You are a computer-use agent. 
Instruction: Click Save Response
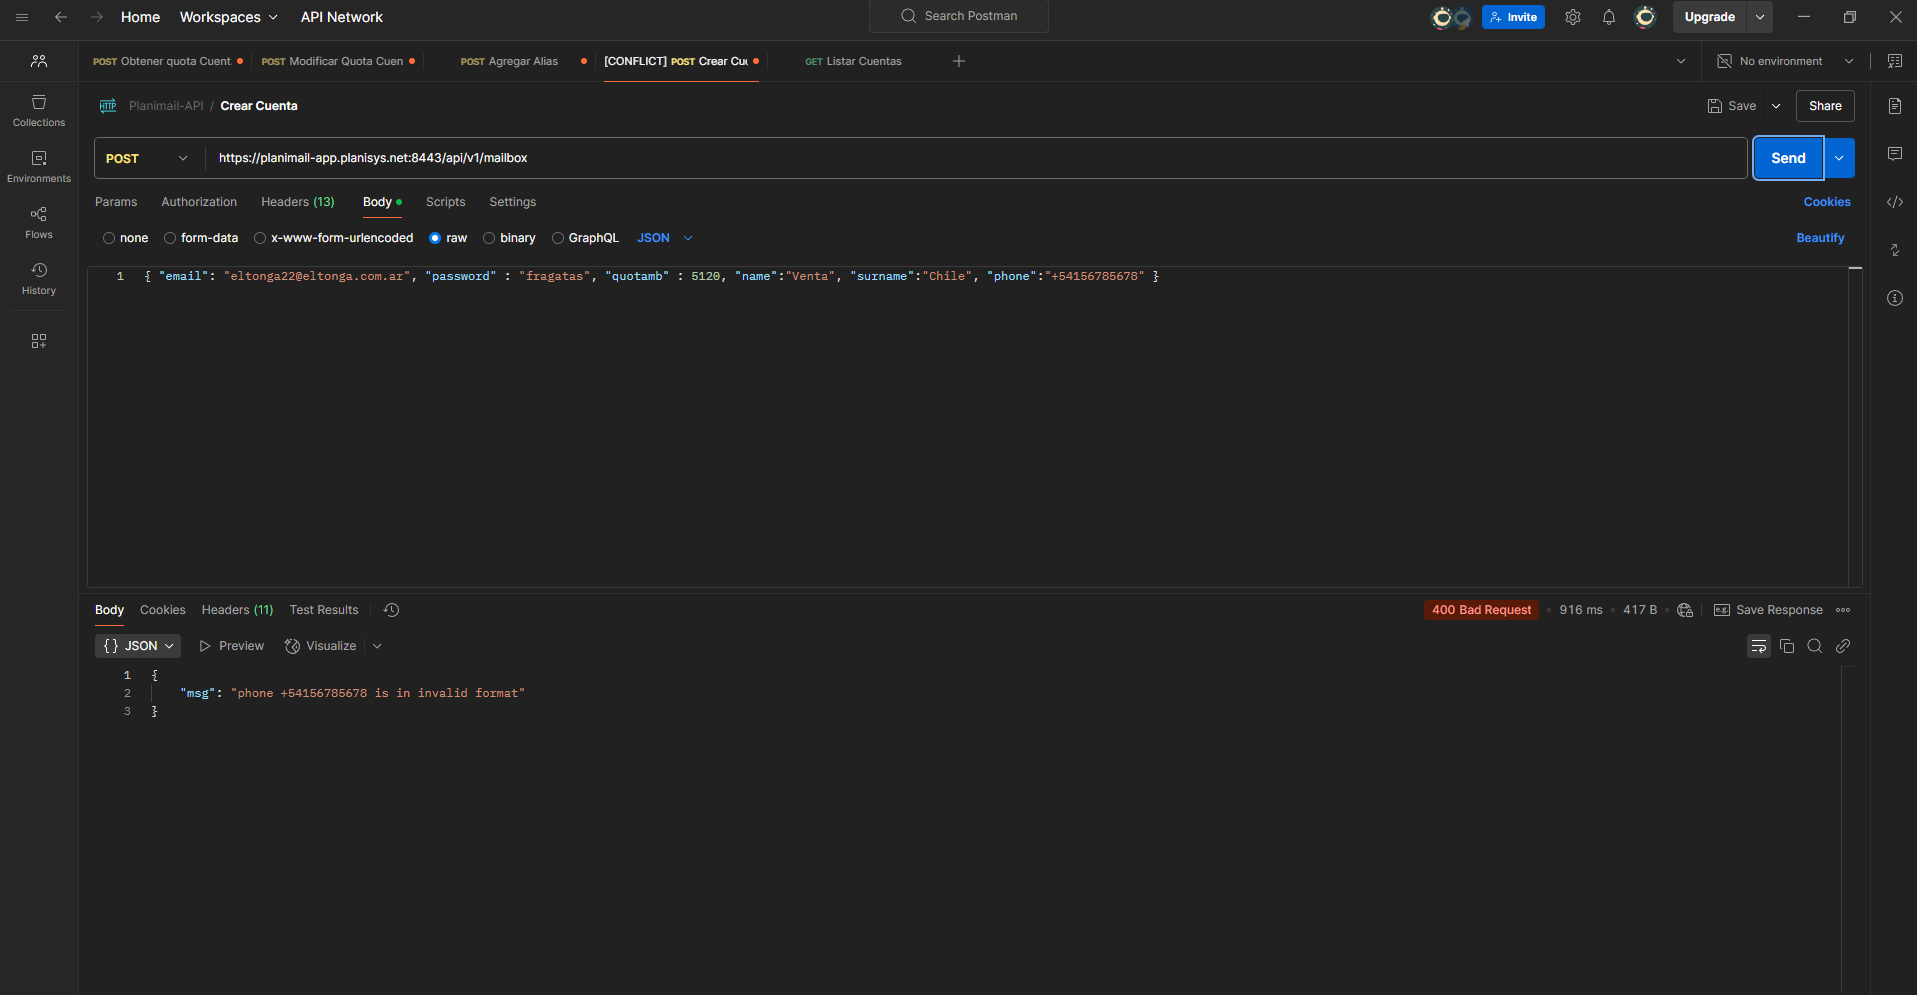[x=1768, y=610]
